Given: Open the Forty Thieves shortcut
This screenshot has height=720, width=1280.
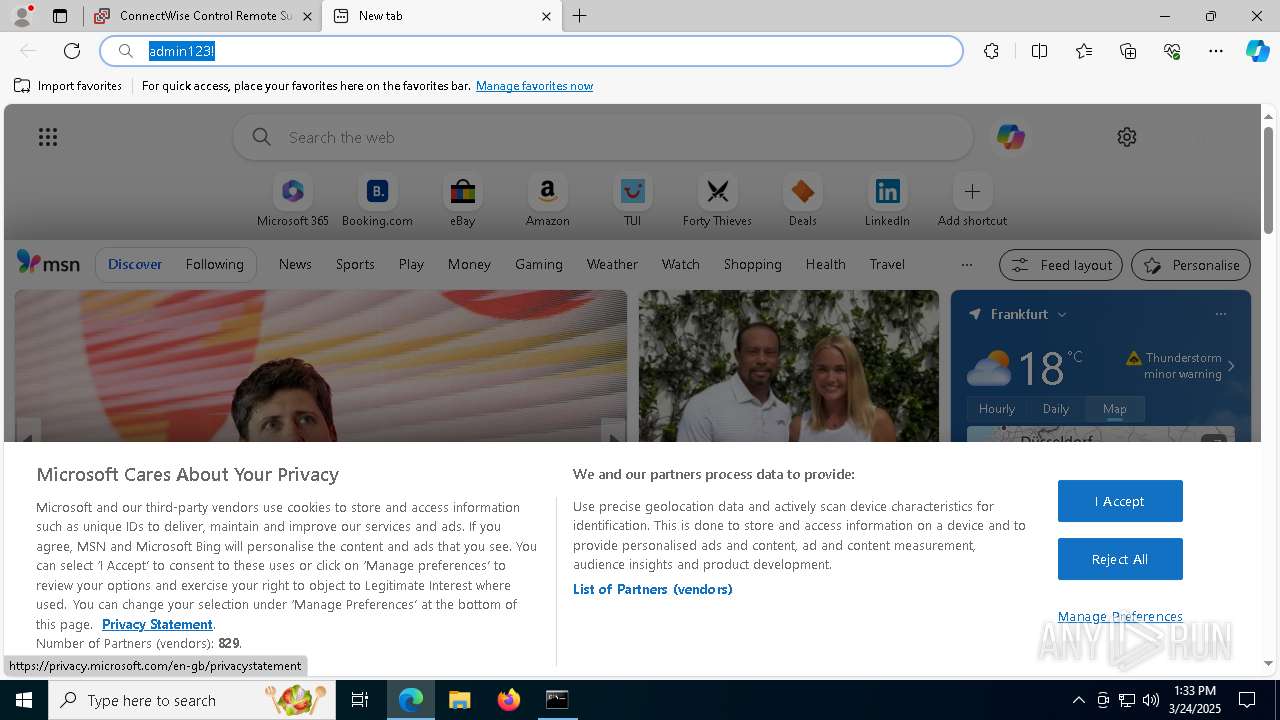Looking at the screenshot, I should click(x=717, y=201).
